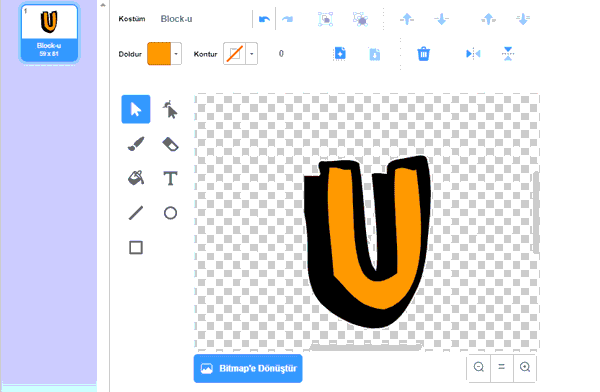Bring selection to front
Screen dimensions: 600x392
click(x=489, y=19)
